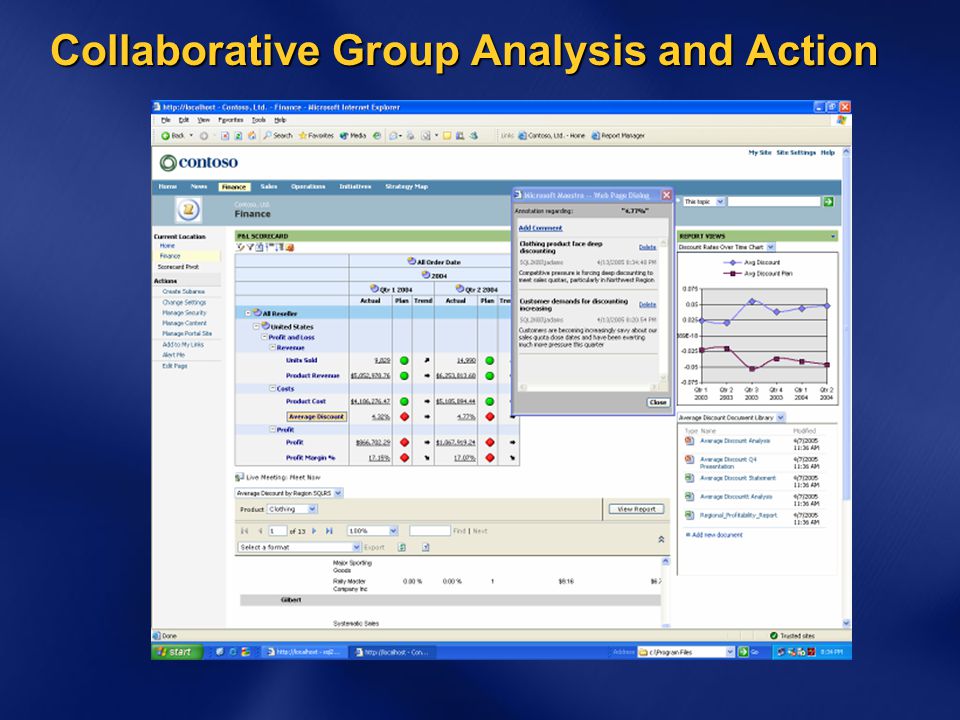Open History icon in IE toolbar
The width and height of the screenshot is (960, 720).
(x=377, y=136)
